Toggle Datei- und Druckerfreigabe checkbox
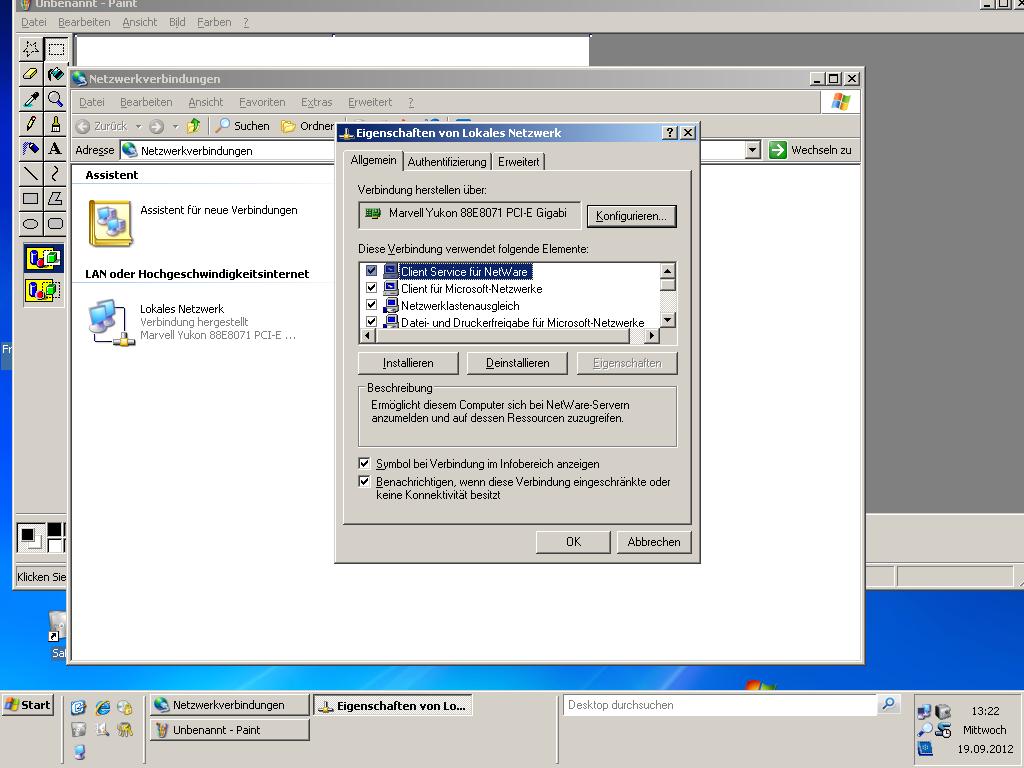Screen dimensions: 1024x768 point(372,321)
